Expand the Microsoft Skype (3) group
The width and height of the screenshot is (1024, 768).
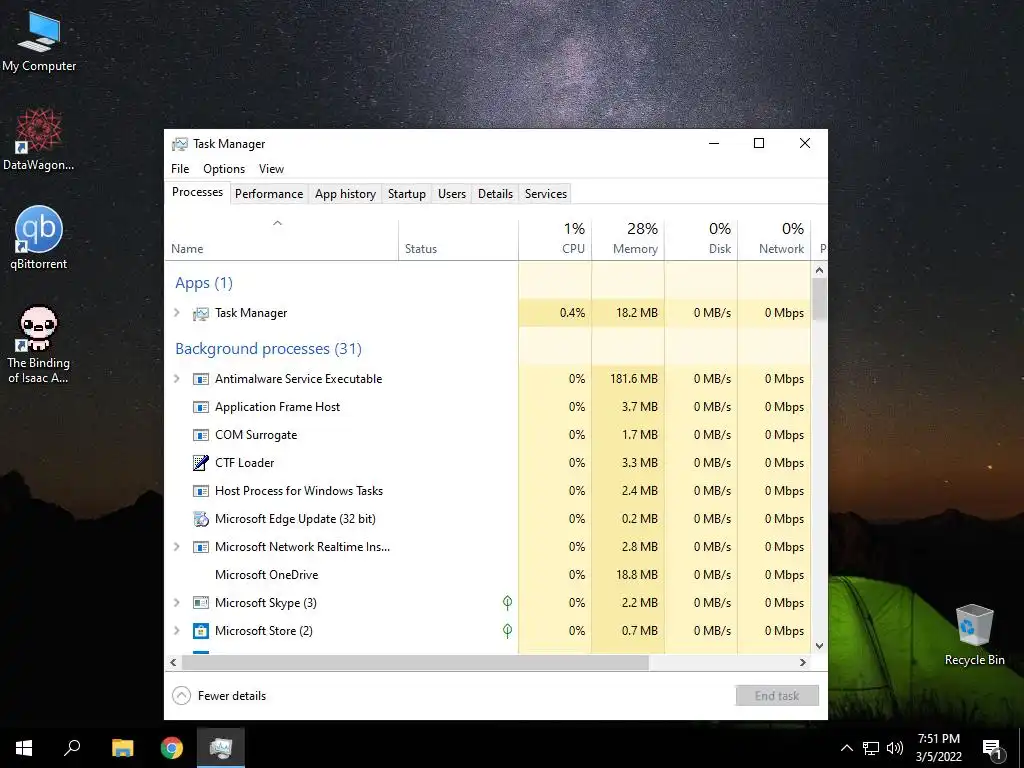(177, 603)
